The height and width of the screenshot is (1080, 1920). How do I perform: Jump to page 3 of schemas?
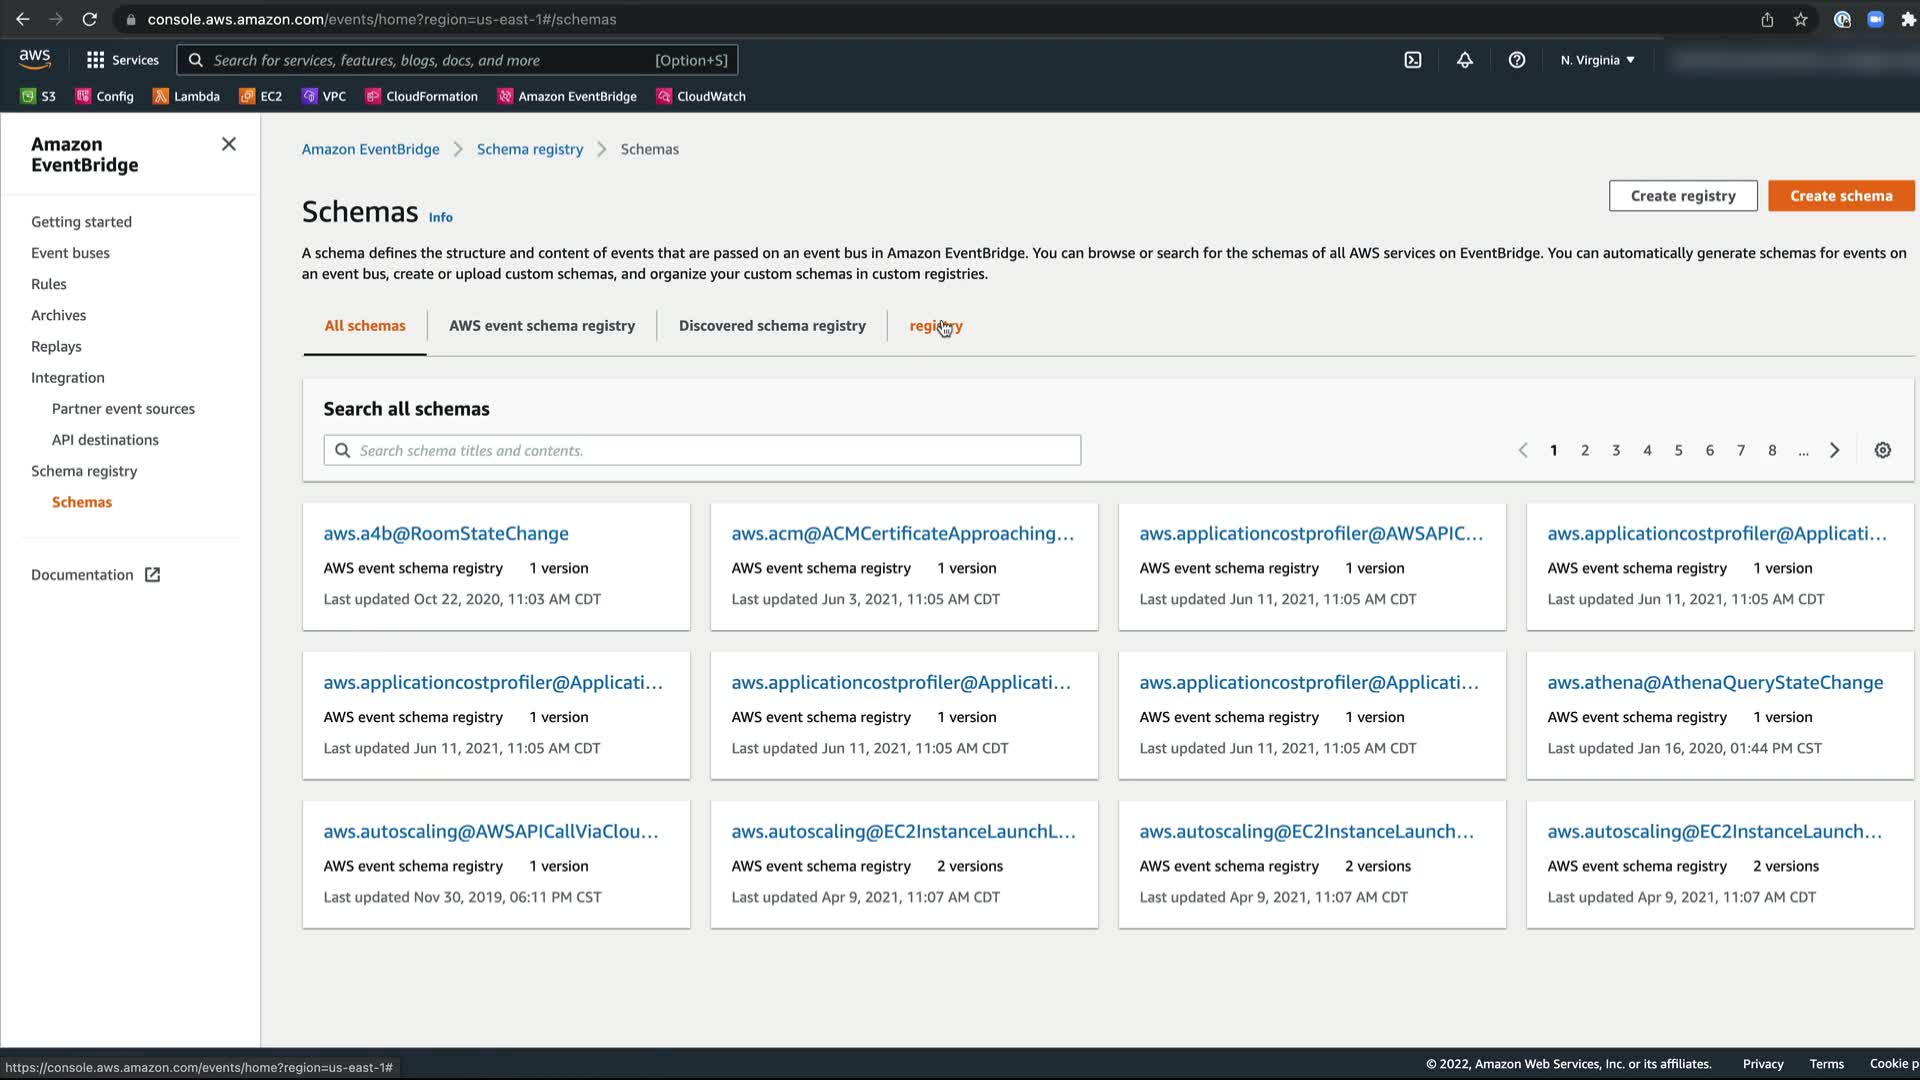coord(1616,450)
